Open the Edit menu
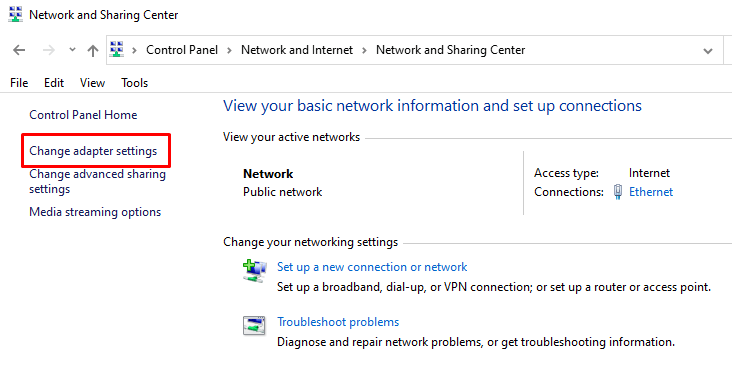732x377 pixels. click(54, 83)
